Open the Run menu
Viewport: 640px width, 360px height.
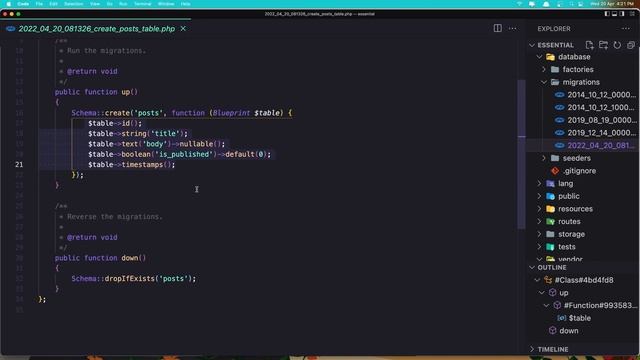pos(123,4)
